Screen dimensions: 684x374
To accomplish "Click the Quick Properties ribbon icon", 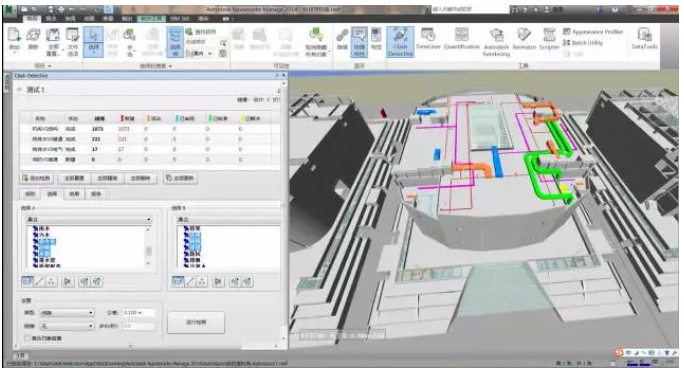I will (x=359, y=41).
